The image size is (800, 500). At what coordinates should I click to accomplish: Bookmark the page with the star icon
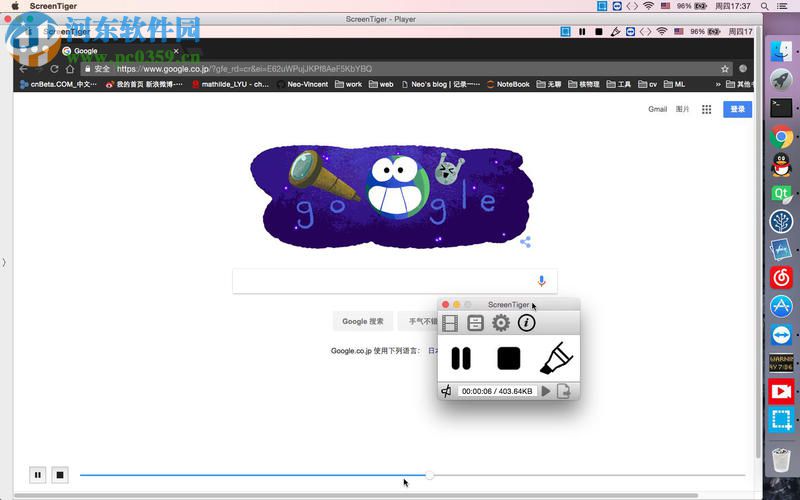[x=724, y=69]
